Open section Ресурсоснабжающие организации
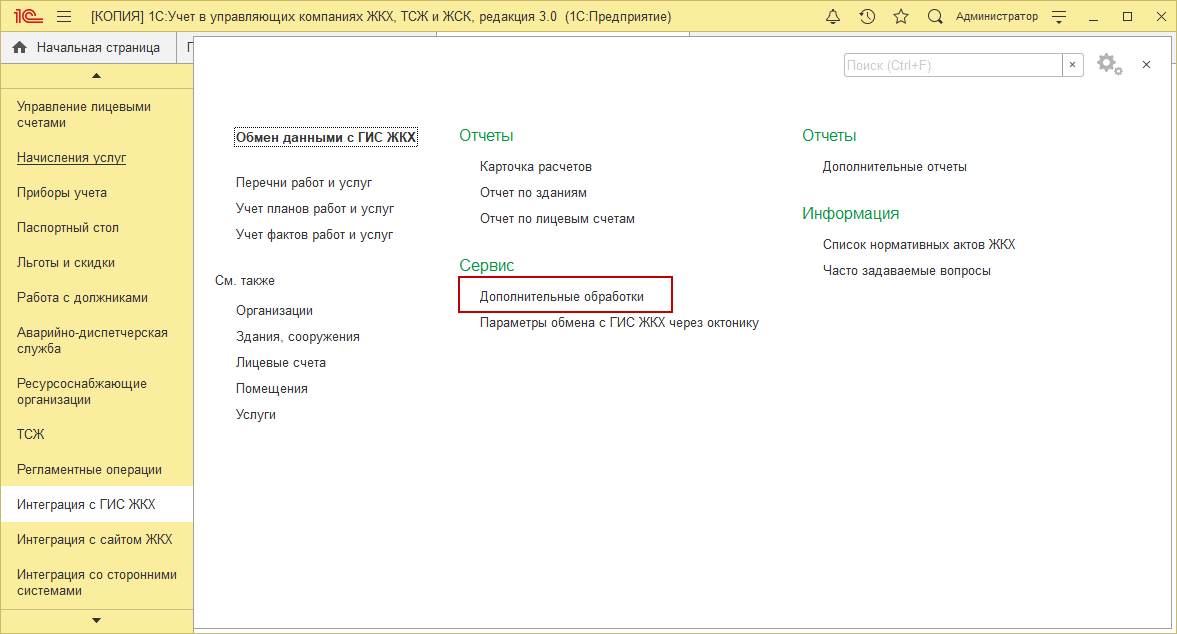 pos(82,392)
